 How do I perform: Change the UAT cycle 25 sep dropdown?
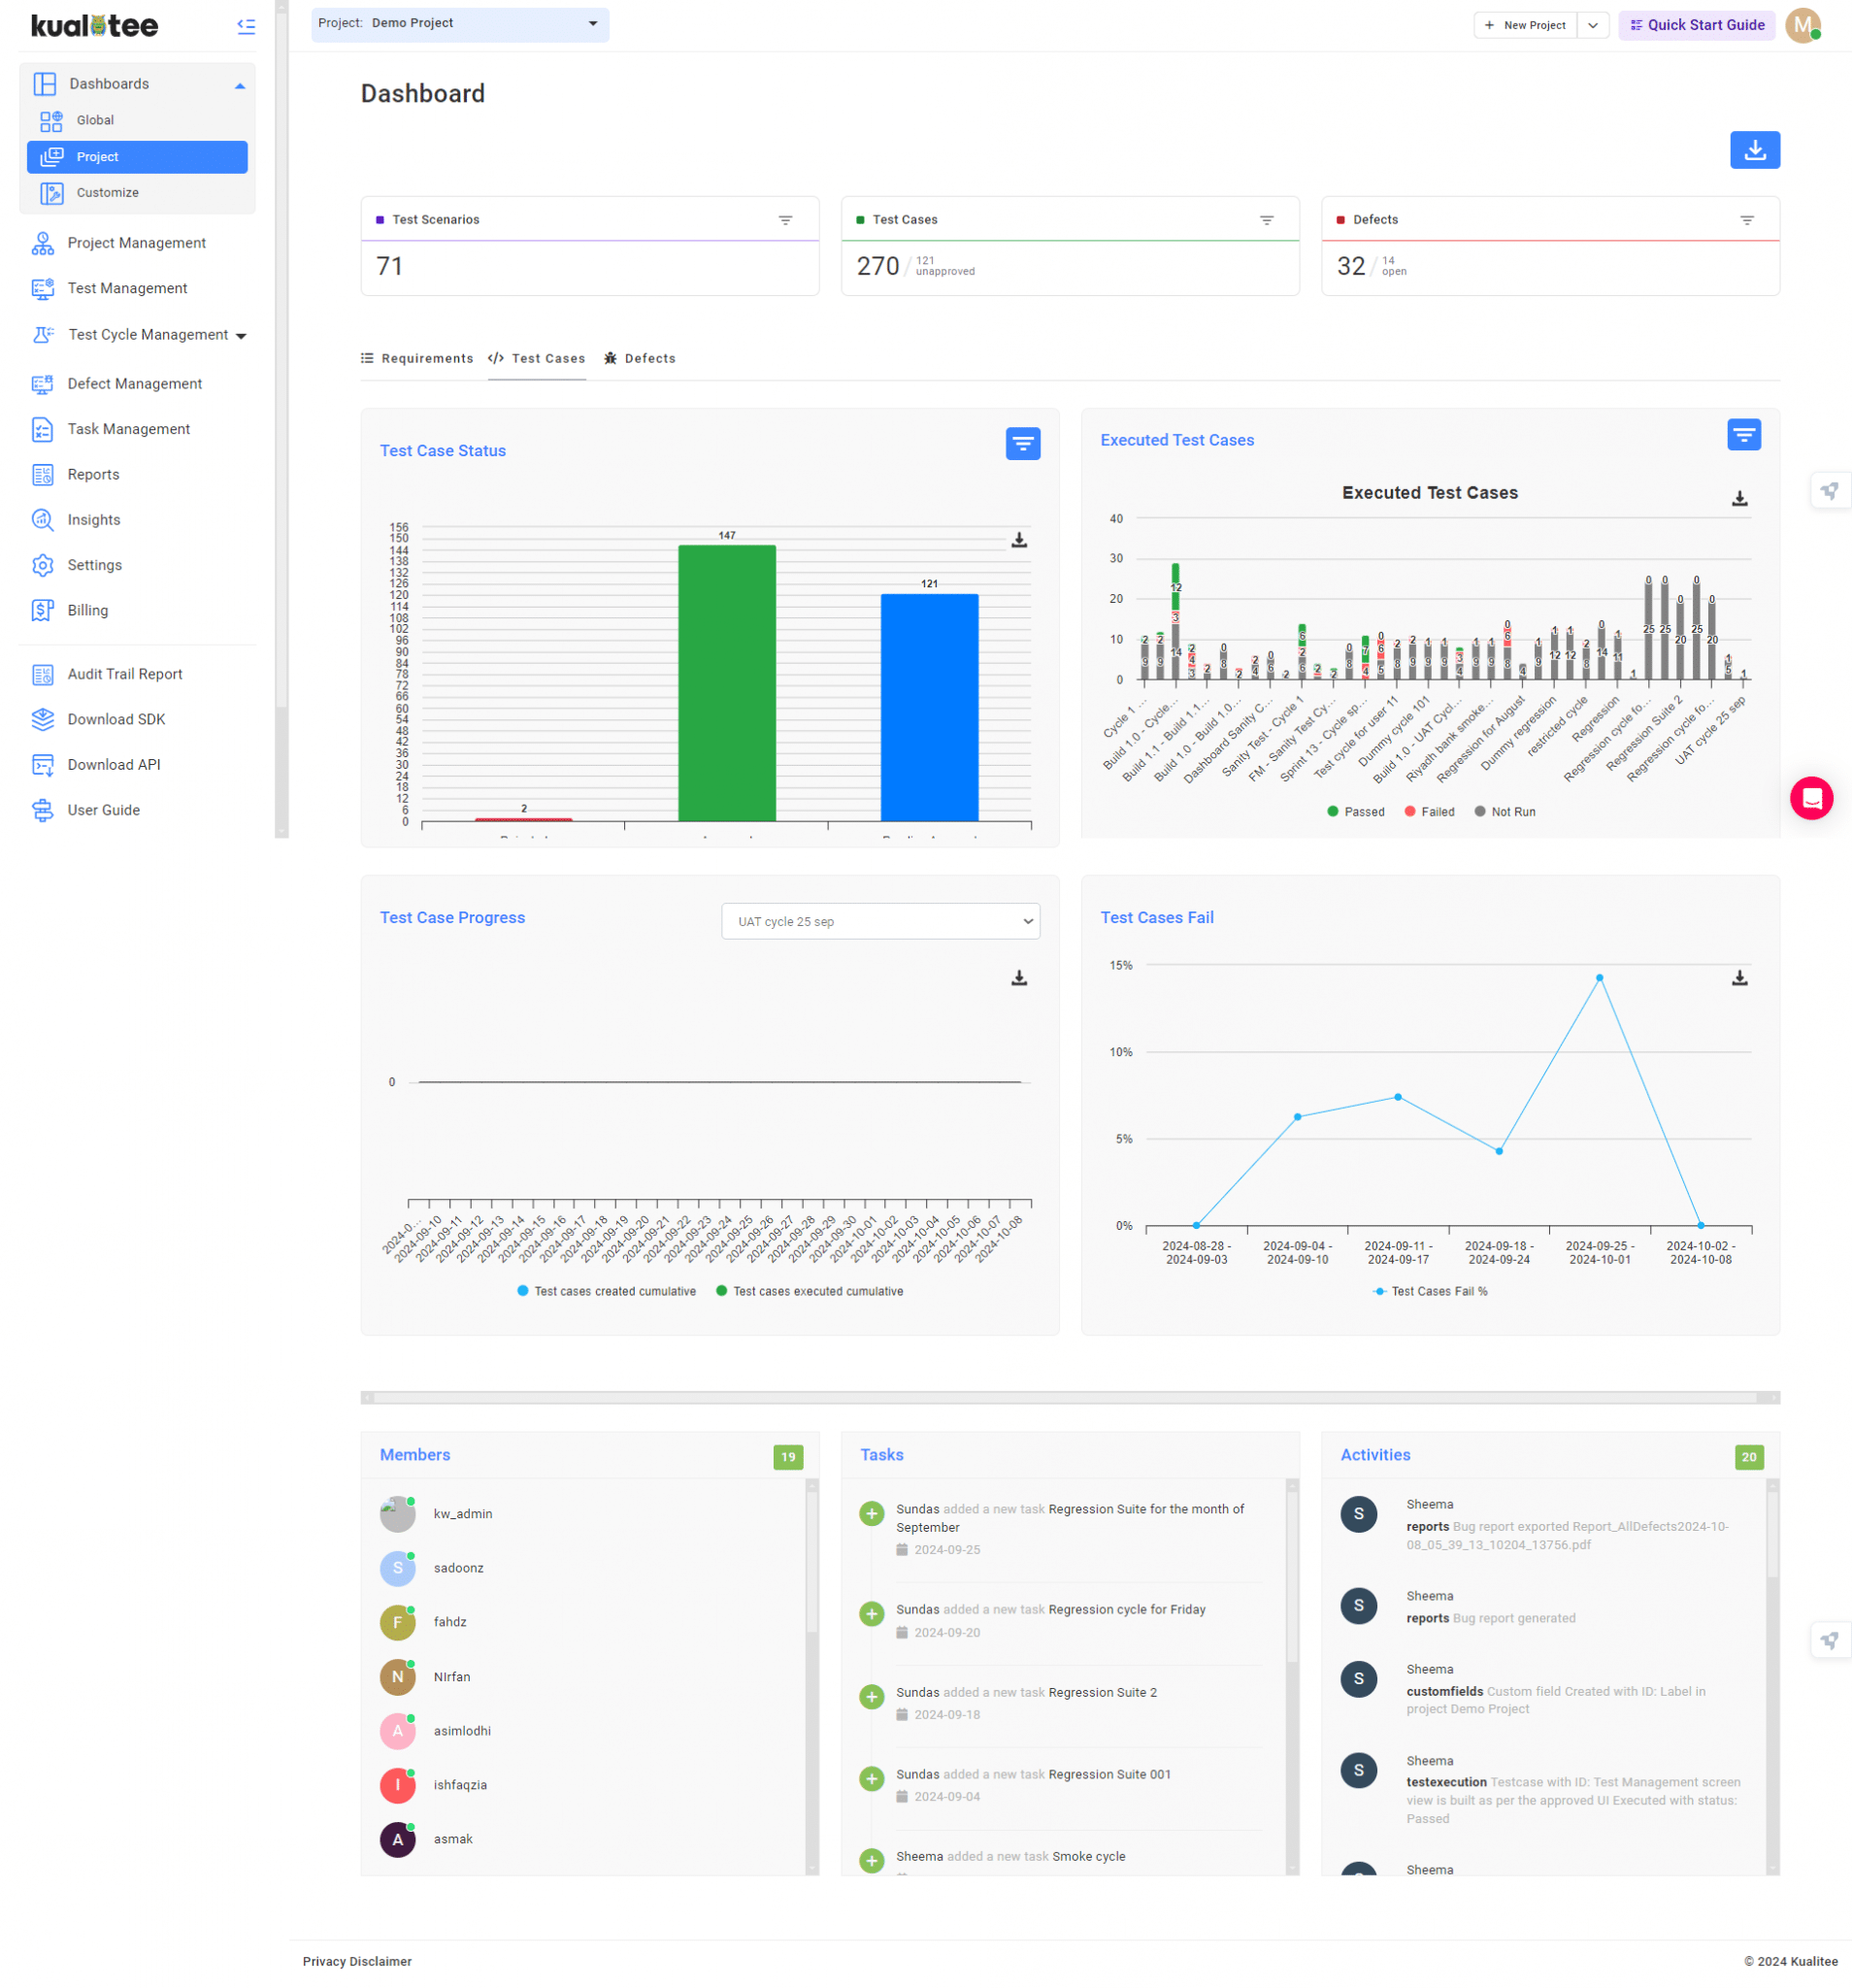881,921
